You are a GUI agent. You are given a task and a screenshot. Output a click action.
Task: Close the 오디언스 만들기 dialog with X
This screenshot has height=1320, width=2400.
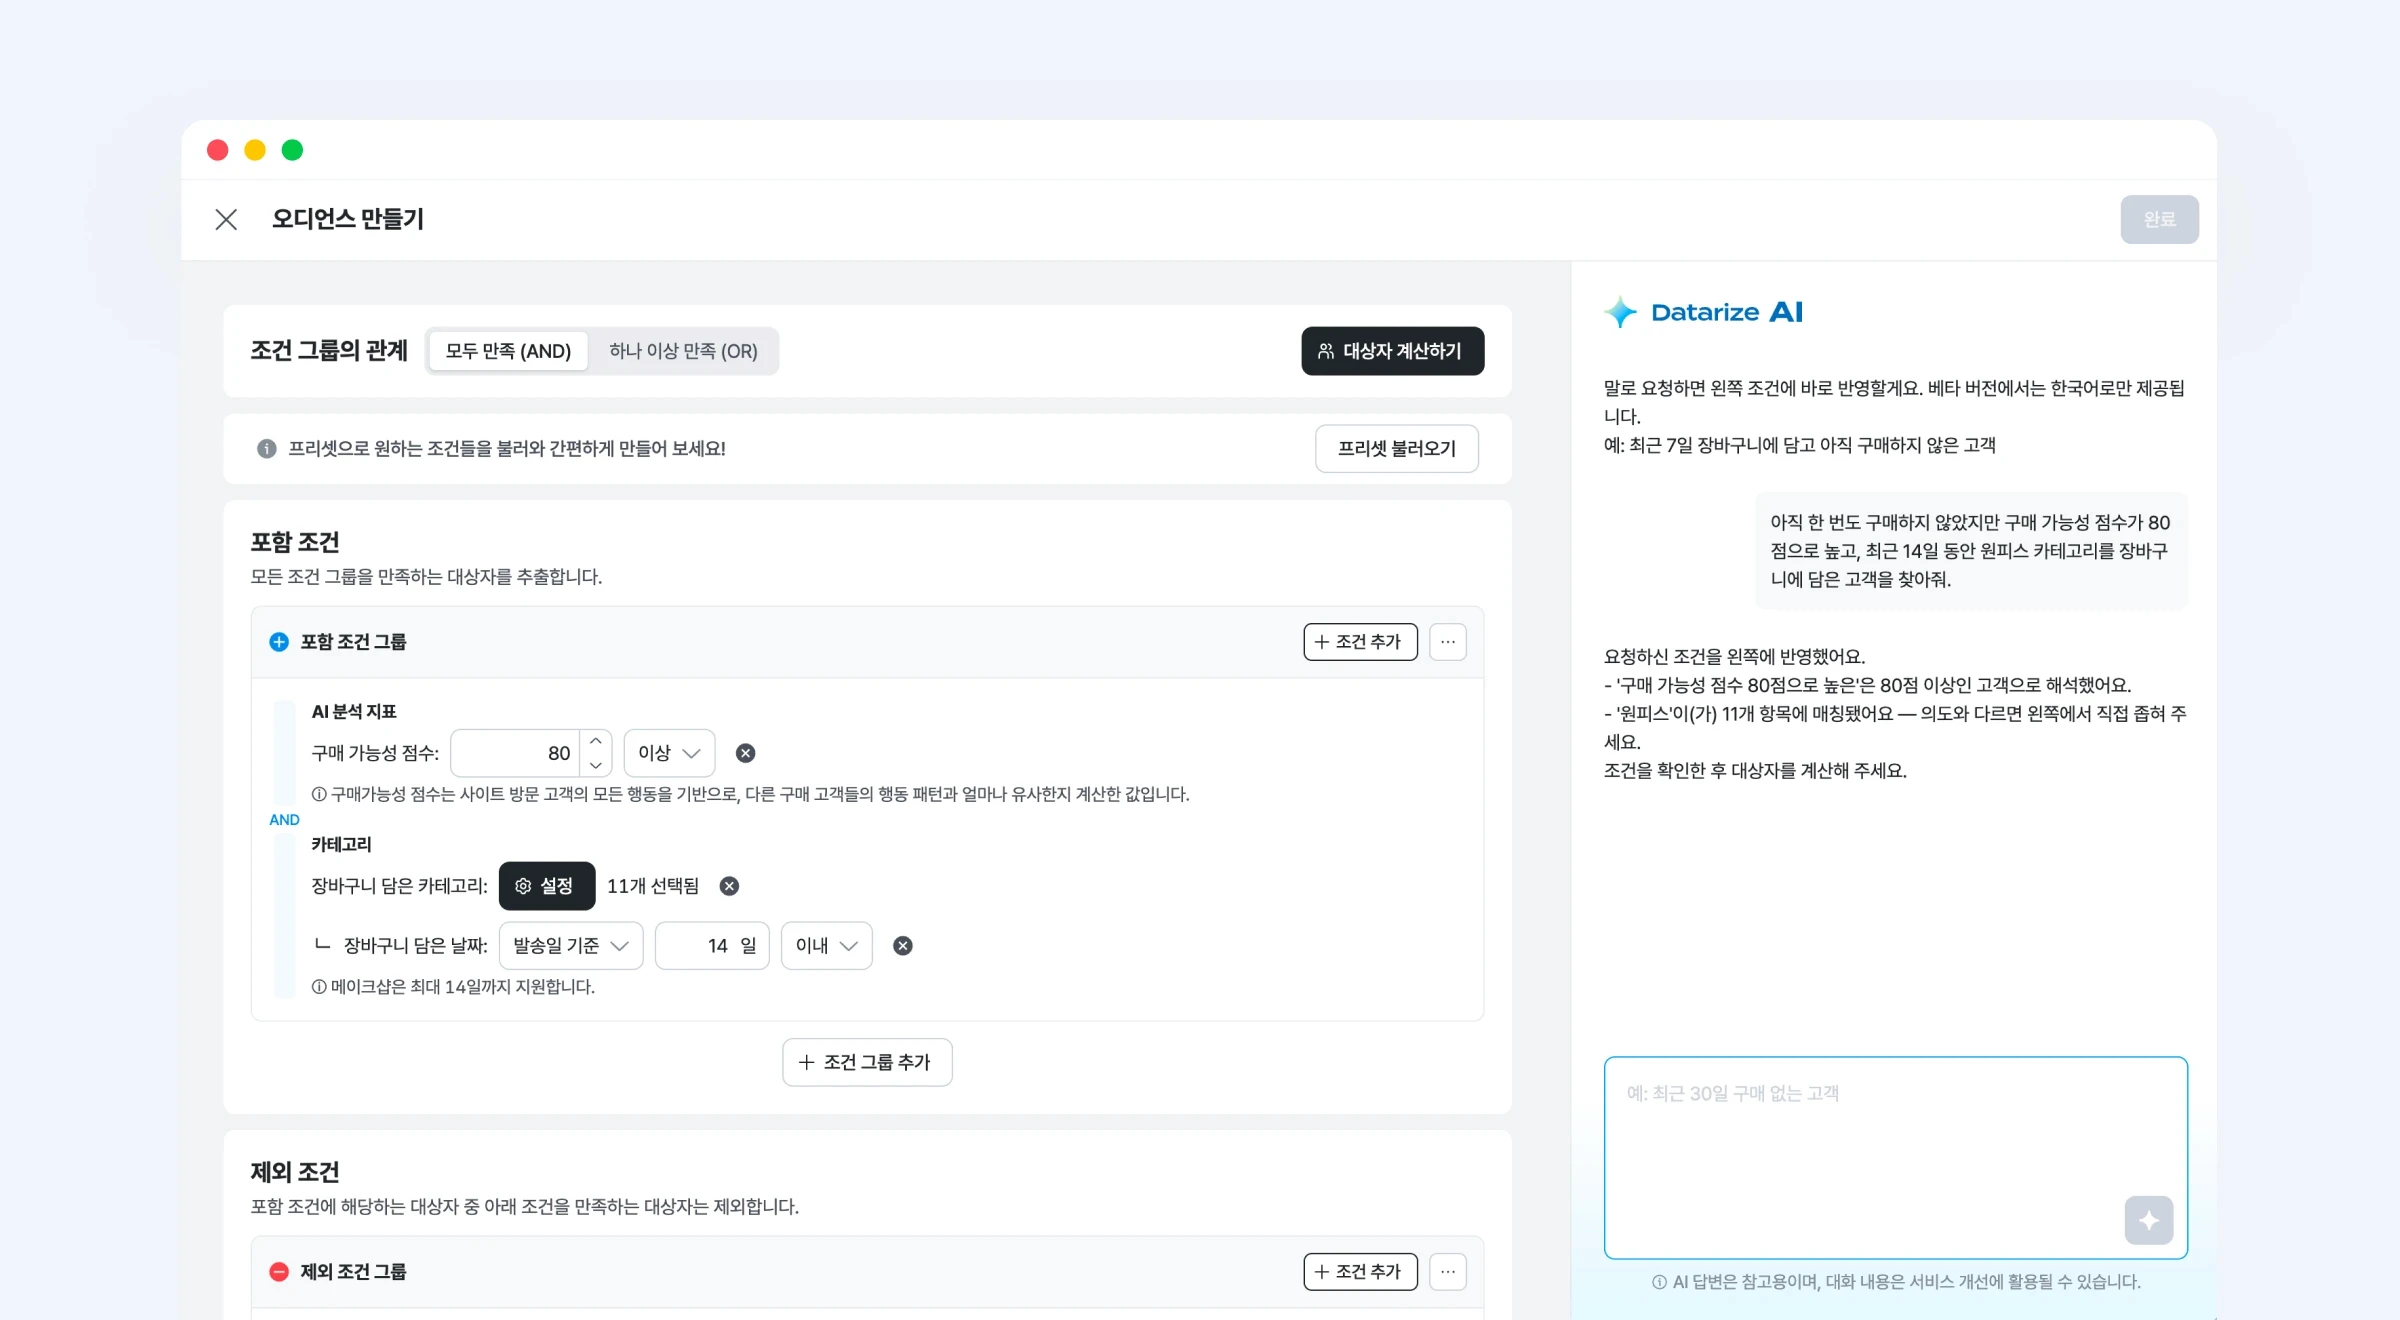(x=226, y=219)
